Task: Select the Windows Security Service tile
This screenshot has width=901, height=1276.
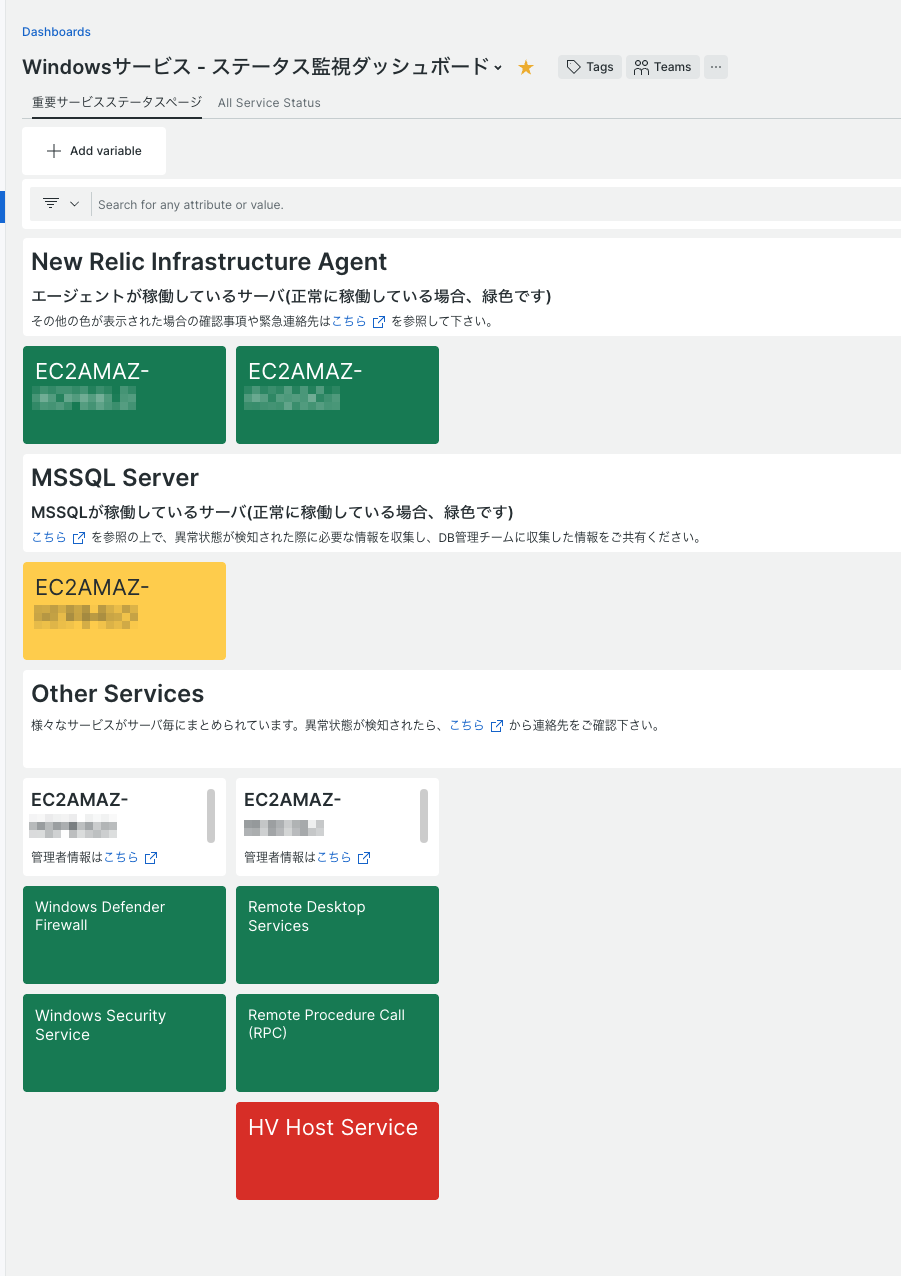Action: coord(124,1043)
